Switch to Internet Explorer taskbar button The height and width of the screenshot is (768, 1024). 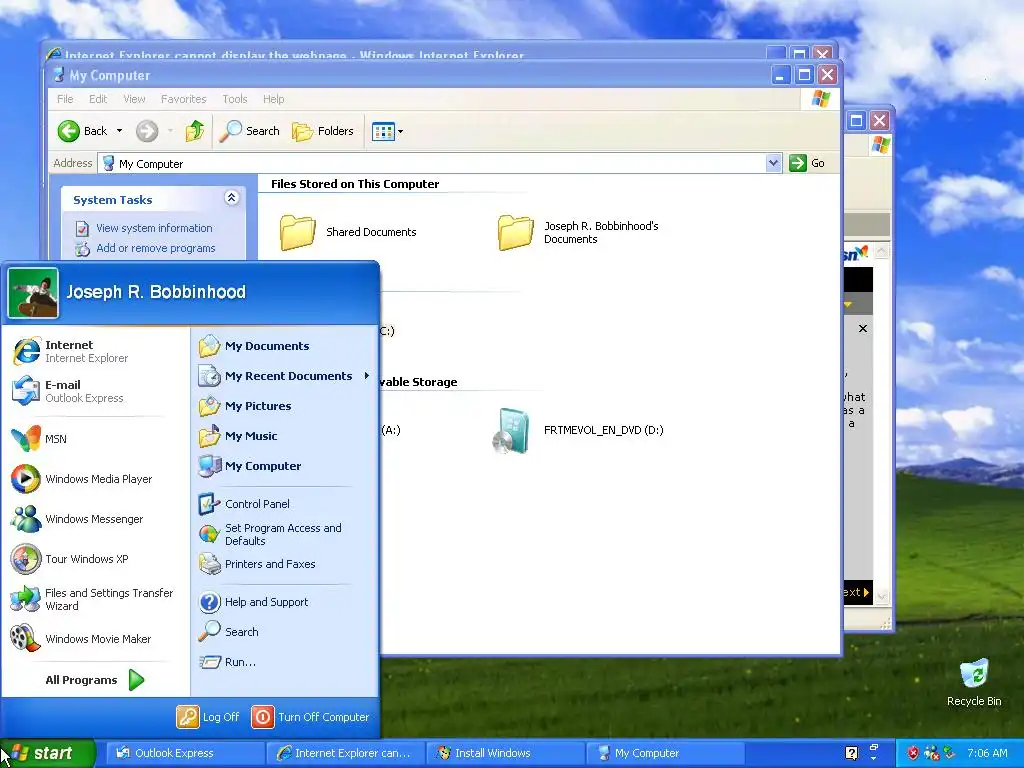[345, 753]
